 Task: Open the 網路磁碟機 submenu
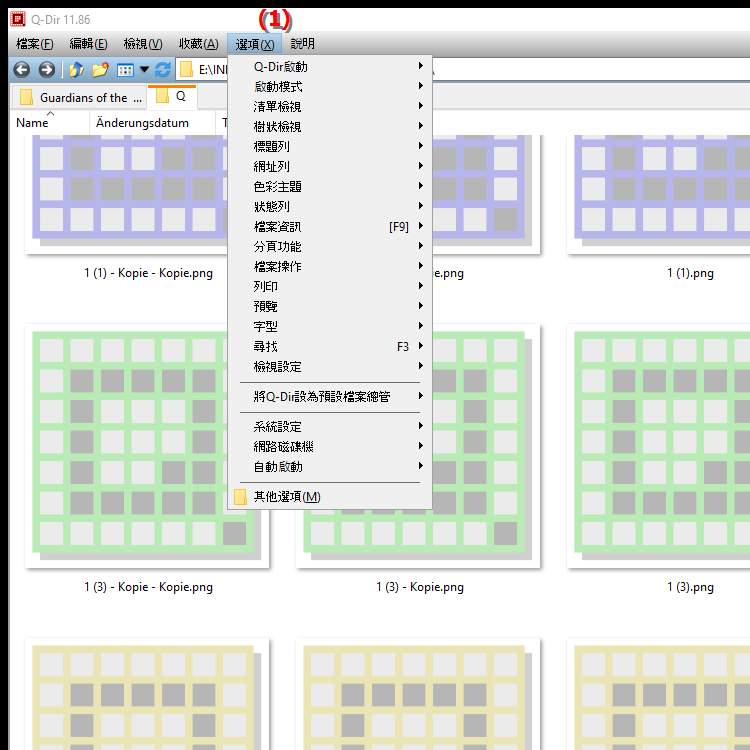click(x=330, y=447)
